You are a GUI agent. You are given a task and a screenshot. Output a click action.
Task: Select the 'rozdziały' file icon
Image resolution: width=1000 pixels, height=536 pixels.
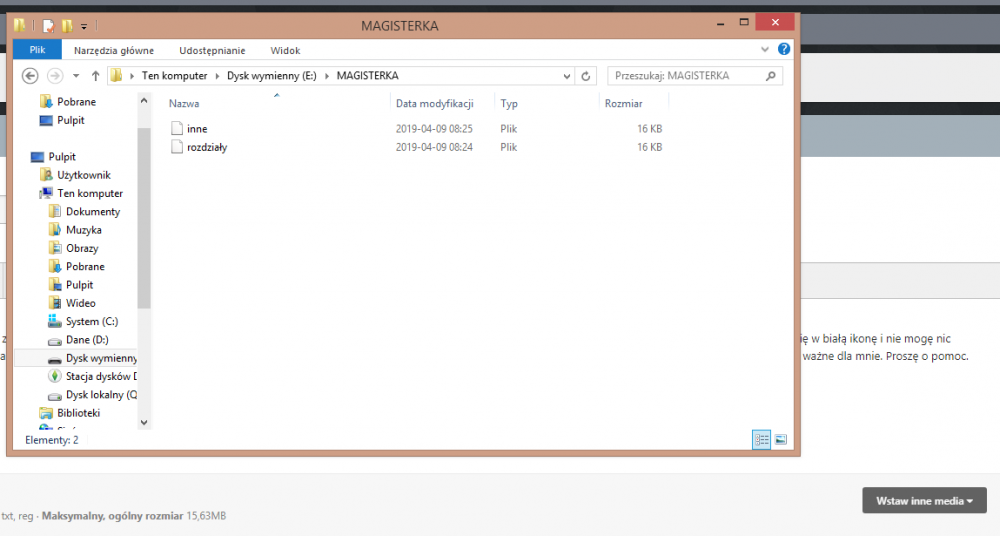click(177, 147)
